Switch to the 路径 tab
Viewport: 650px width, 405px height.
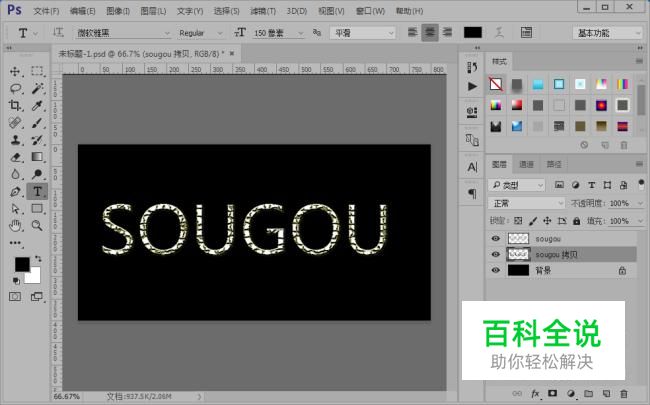click(553, 165)
